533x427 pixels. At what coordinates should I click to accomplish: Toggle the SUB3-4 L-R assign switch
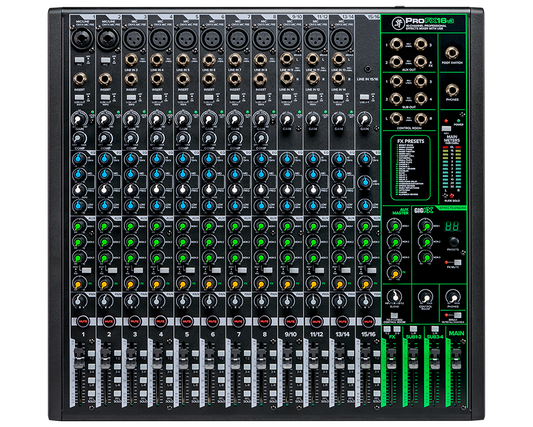(x=435, y=329)
